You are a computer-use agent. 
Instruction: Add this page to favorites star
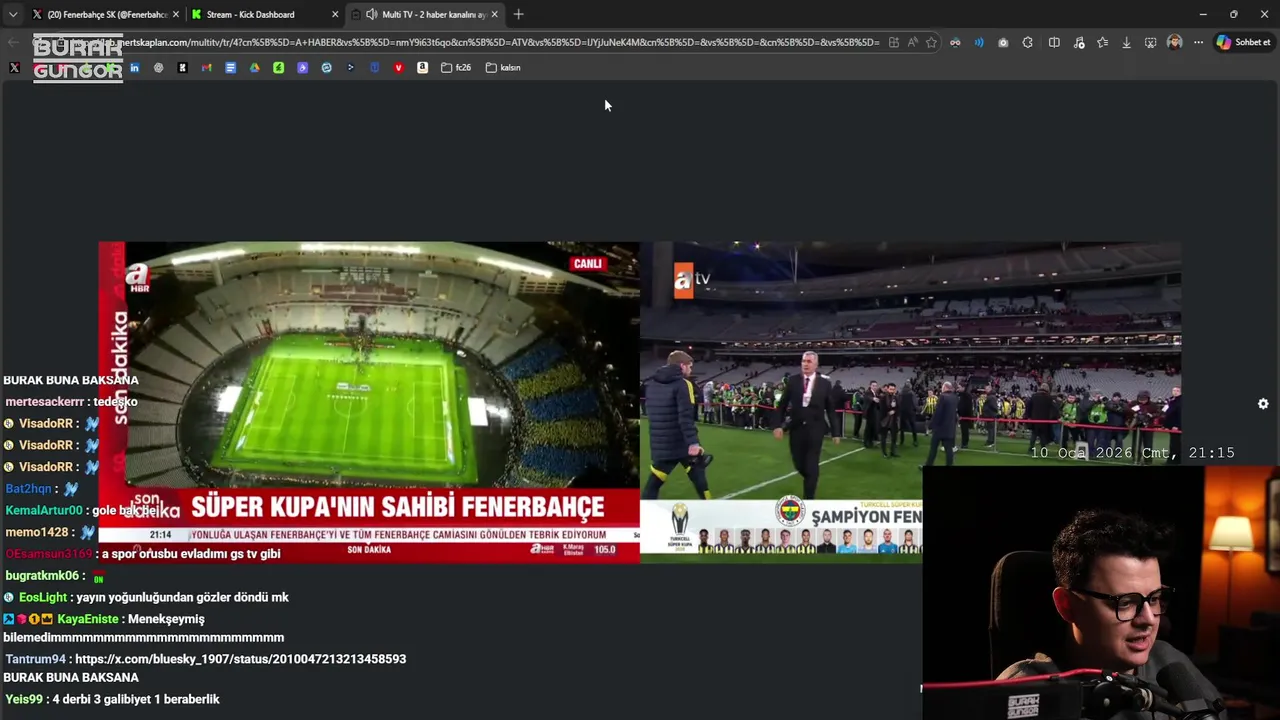[x=931, y=42]
